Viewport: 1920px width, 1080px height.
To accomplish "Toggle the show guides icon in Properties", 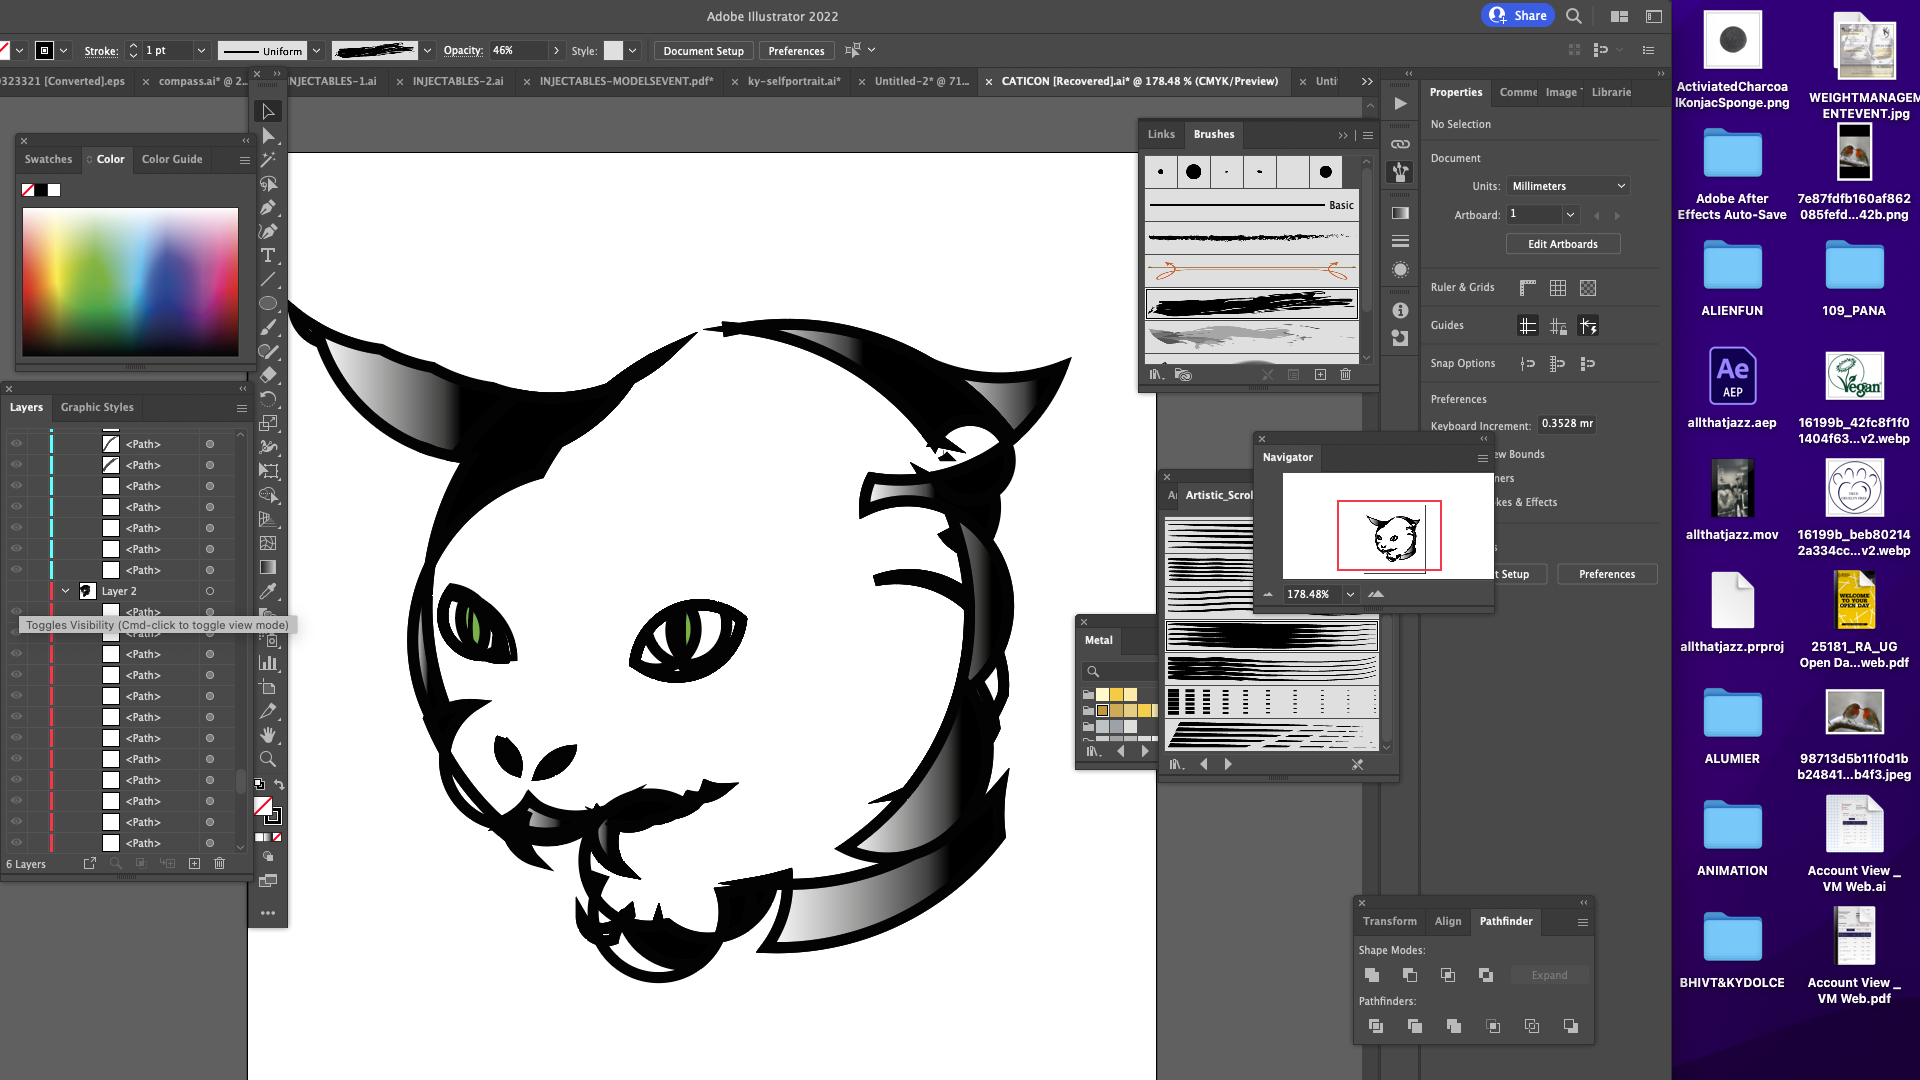I will [x=1528, y=326].
